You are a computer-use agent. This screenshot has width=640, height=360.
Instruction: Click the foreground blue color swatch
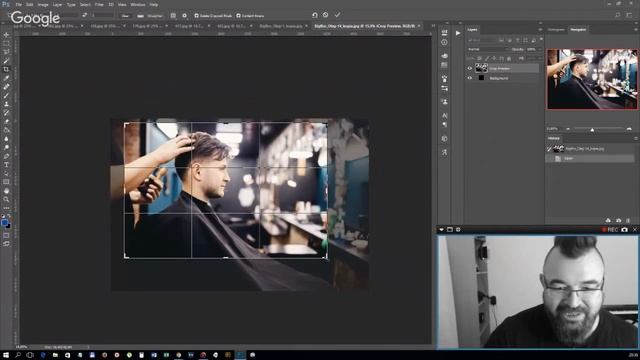point(4,222)
